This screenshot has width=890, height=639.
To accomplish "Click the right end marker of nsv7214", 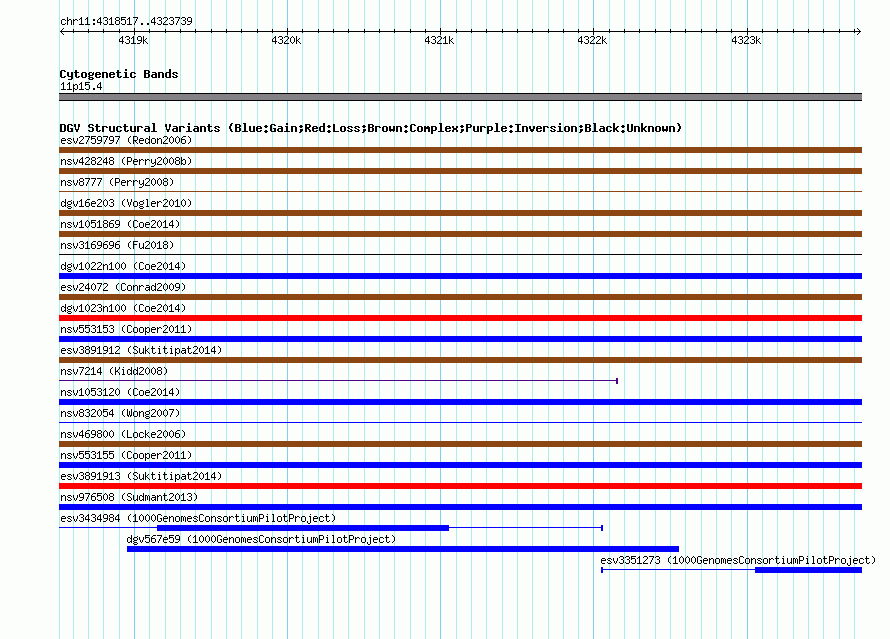I will point(617,381).
